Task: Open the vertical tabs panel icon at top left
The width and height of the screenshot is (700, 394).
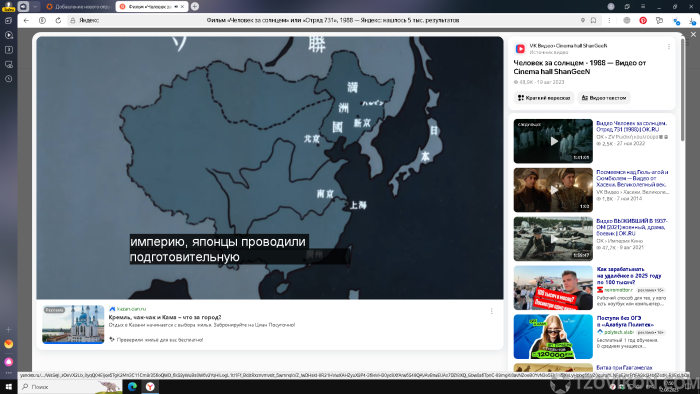Action: [x=23, y=7]
